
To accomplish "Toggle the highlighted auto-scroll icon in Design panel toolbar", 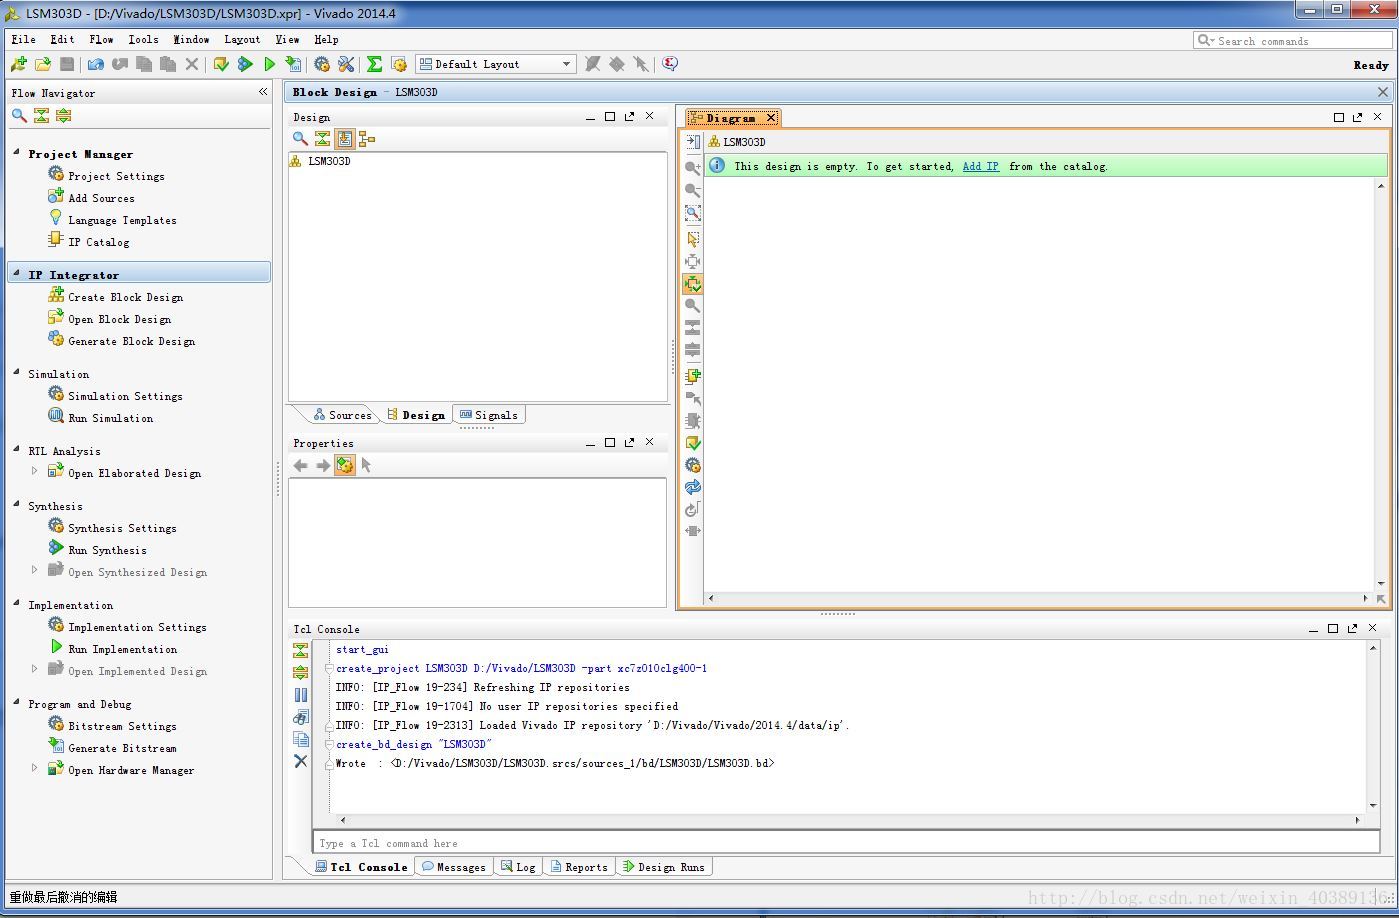I will [344, 139].
